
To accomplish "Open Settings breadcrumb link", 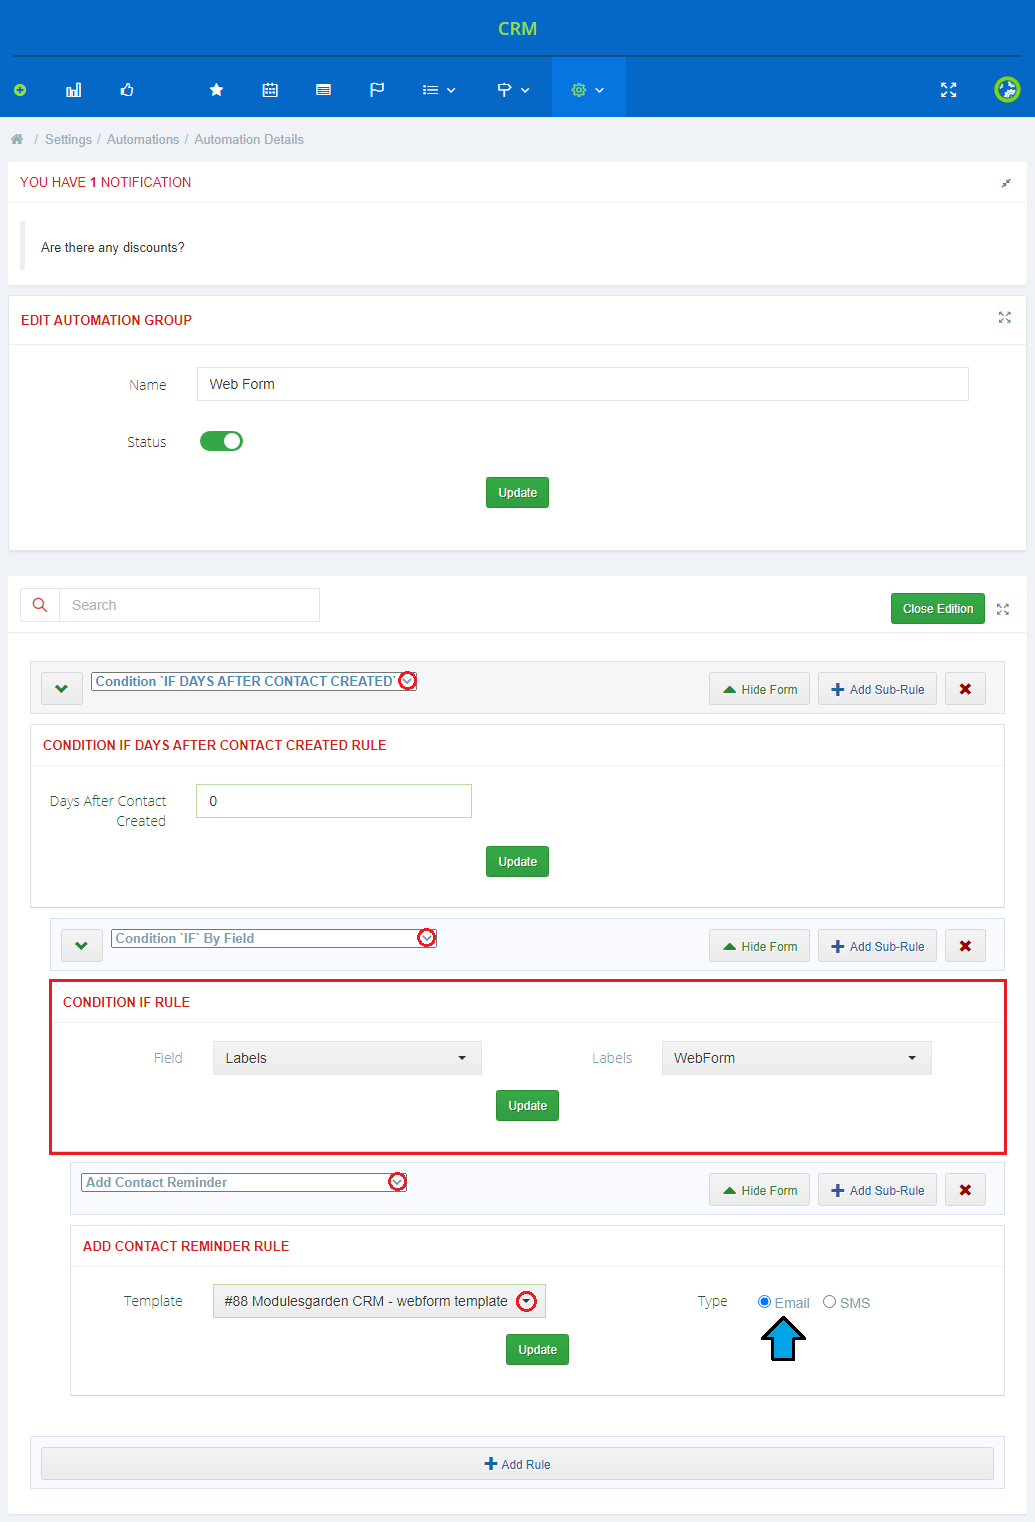I will [x=68, y=139].
